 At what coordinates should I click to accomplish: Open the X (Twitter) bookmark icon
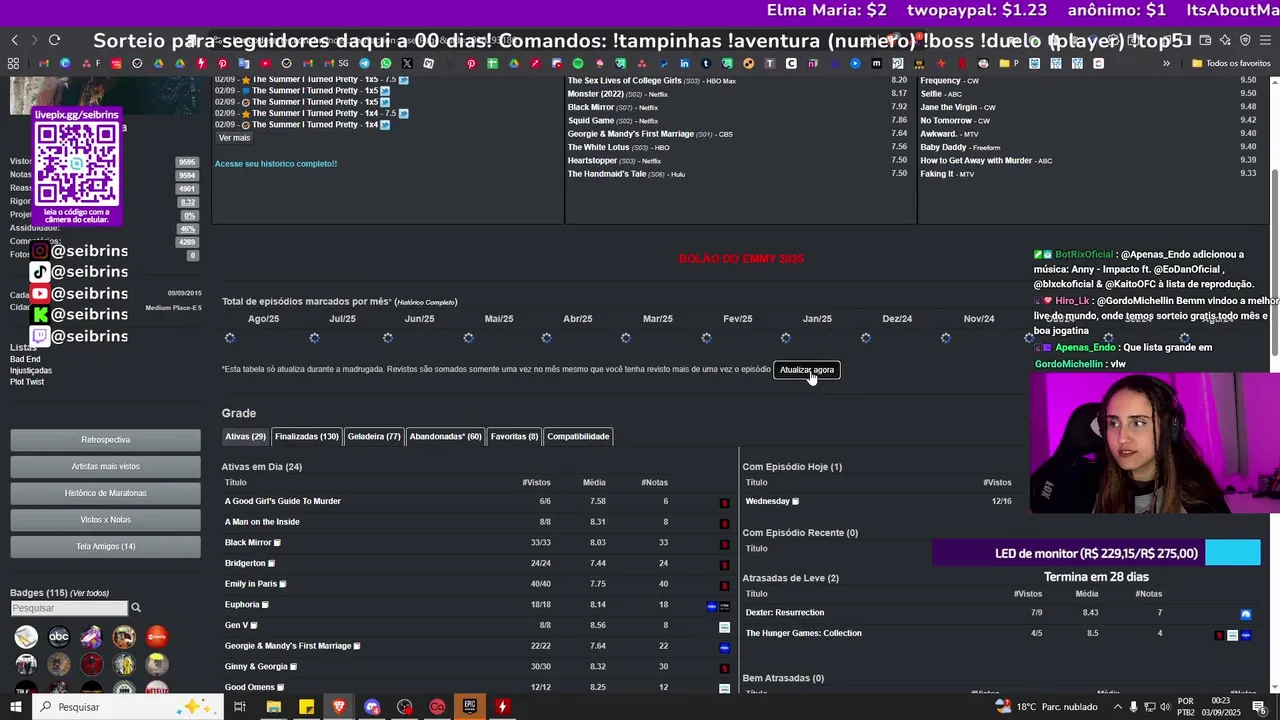click(407, 63)
